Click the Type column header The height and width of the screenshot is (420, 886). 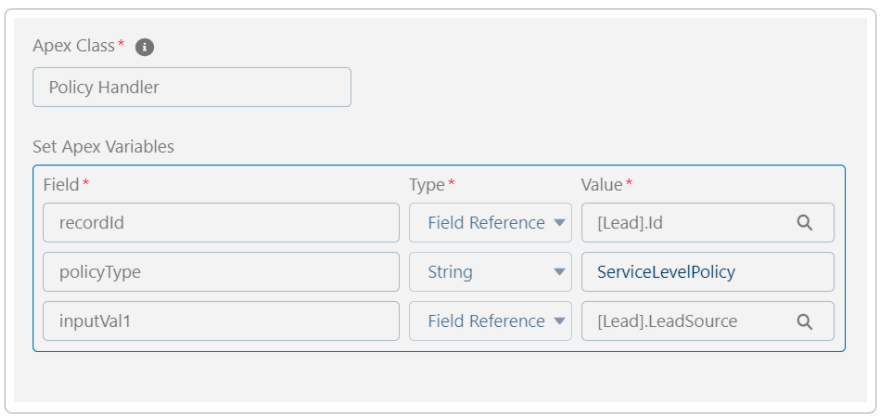click(x=427, y=184)
